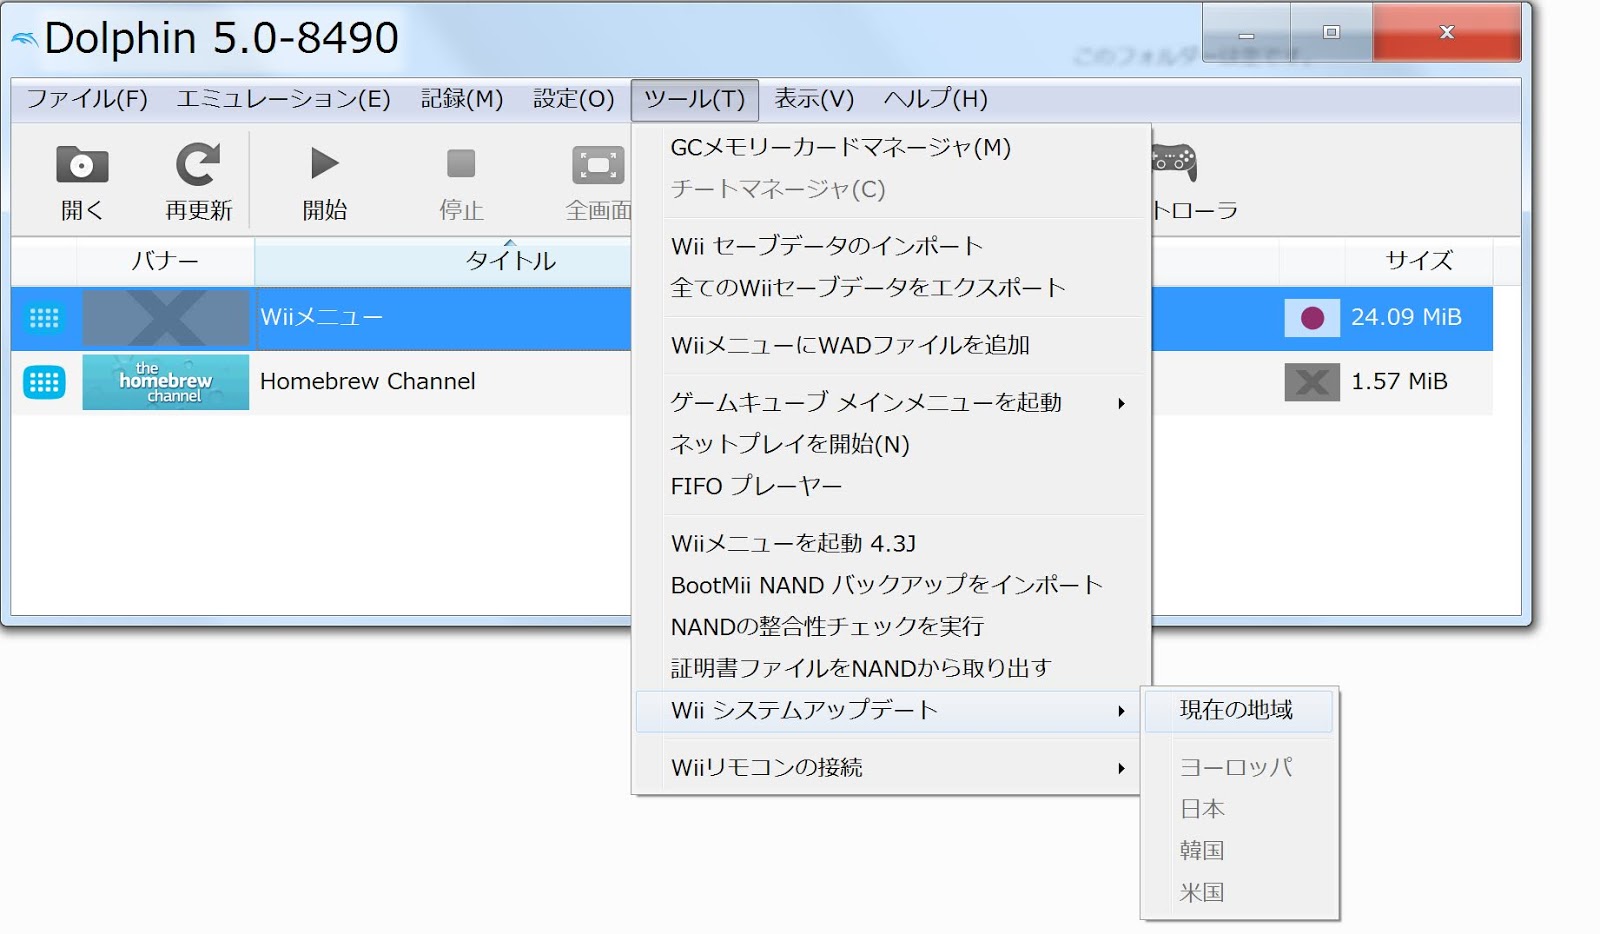Screen dimensions: 1600x934
Task: Click the Homebrew Channel title text
Action: click(368, 382)
